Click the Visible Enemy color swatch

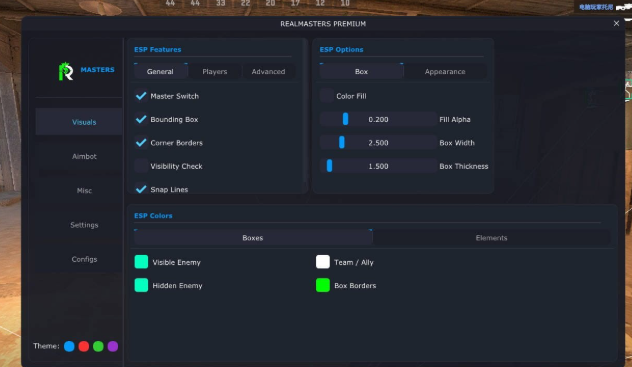pyautogui.click(x=141, y=262)
